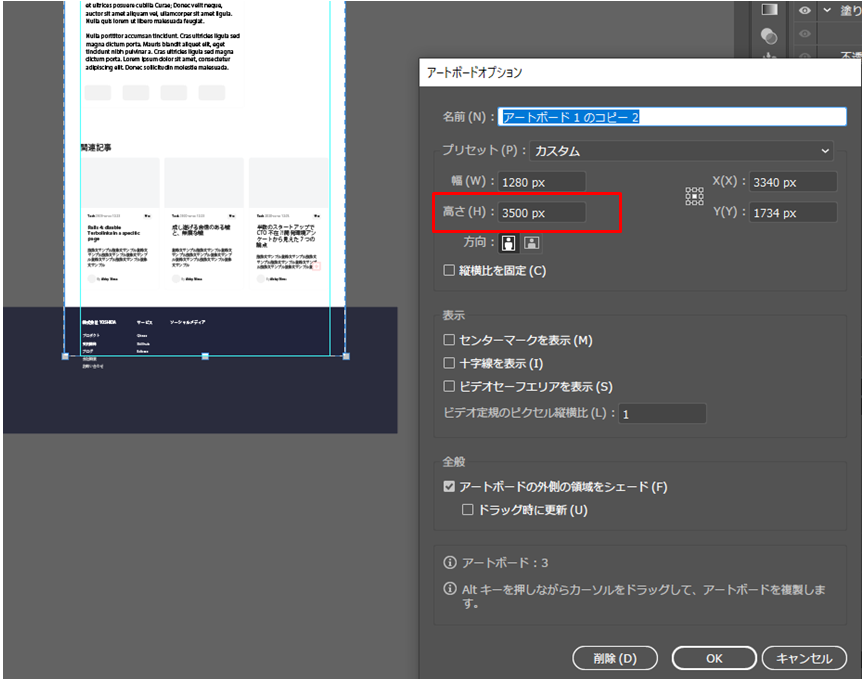
Task: Click the ビデオ定規のピクセル縦横比 field
Action: [x=663, y=413]
